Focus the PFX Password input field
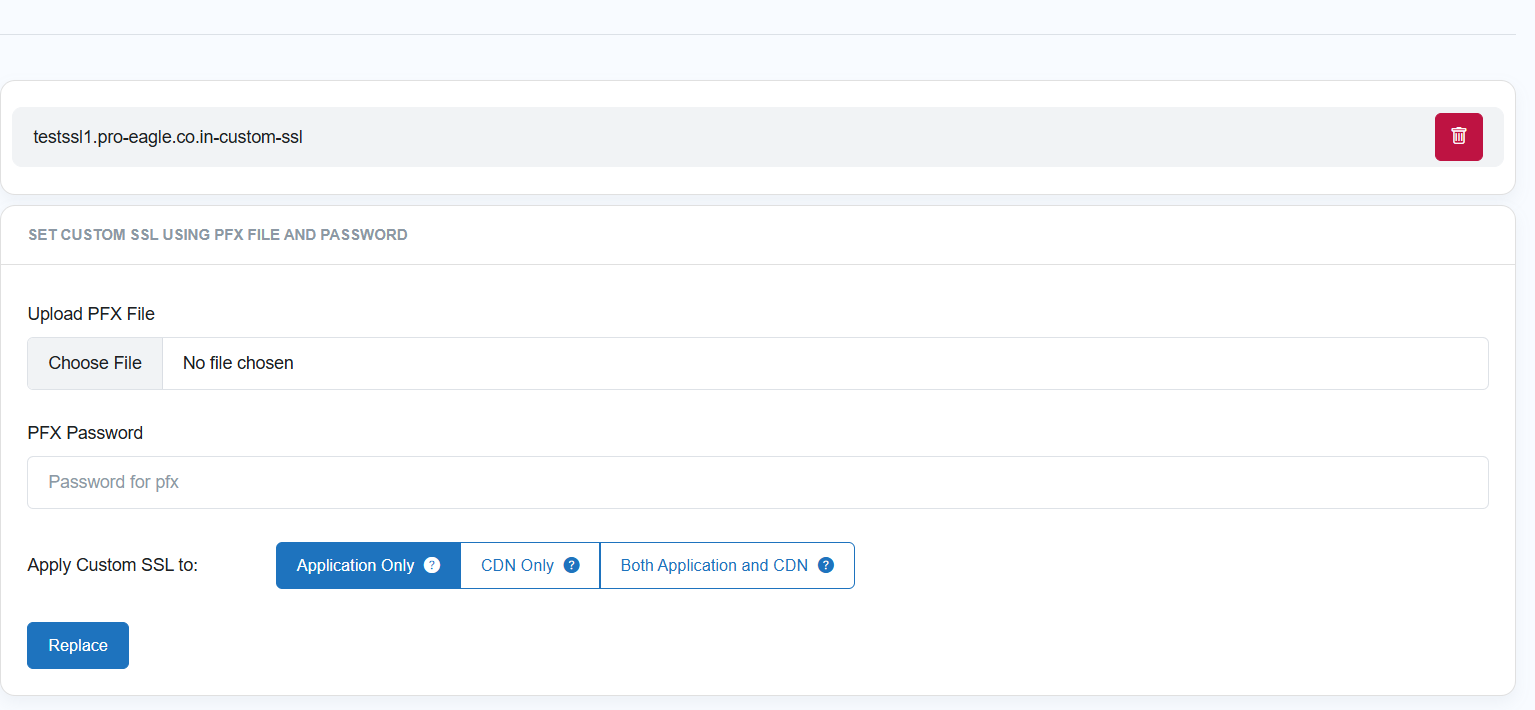 click(757, 482)
